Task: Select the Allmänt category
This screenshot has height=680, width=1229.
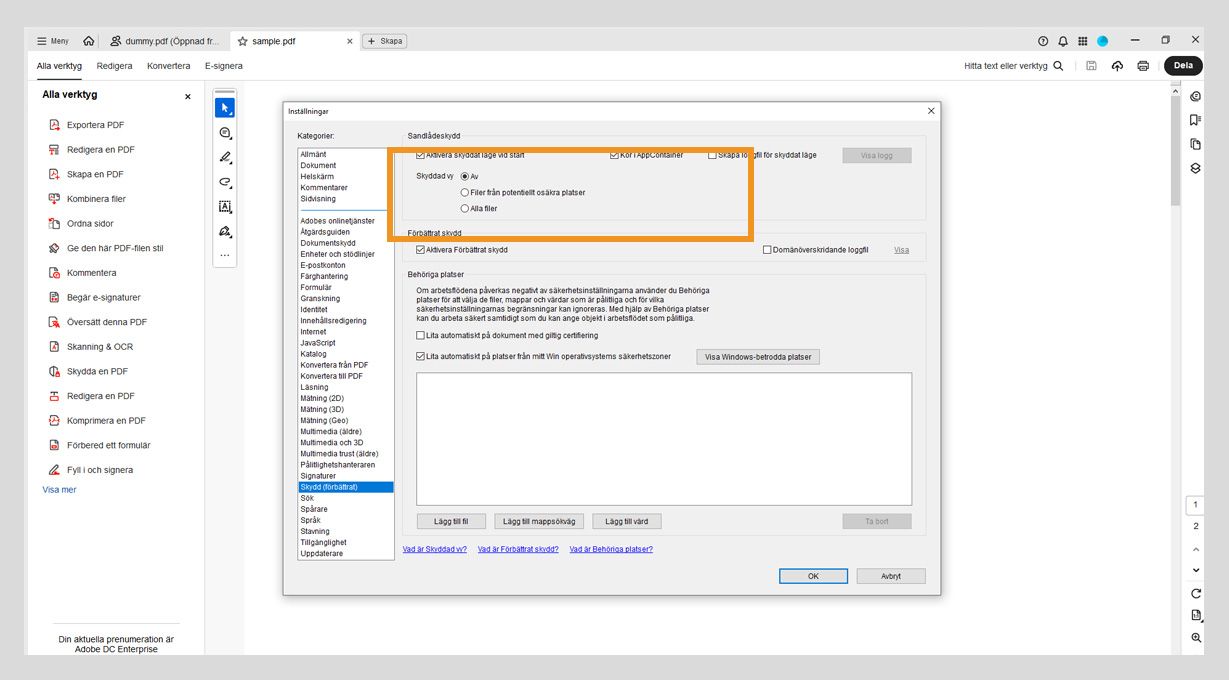Action: click(313, 154)
